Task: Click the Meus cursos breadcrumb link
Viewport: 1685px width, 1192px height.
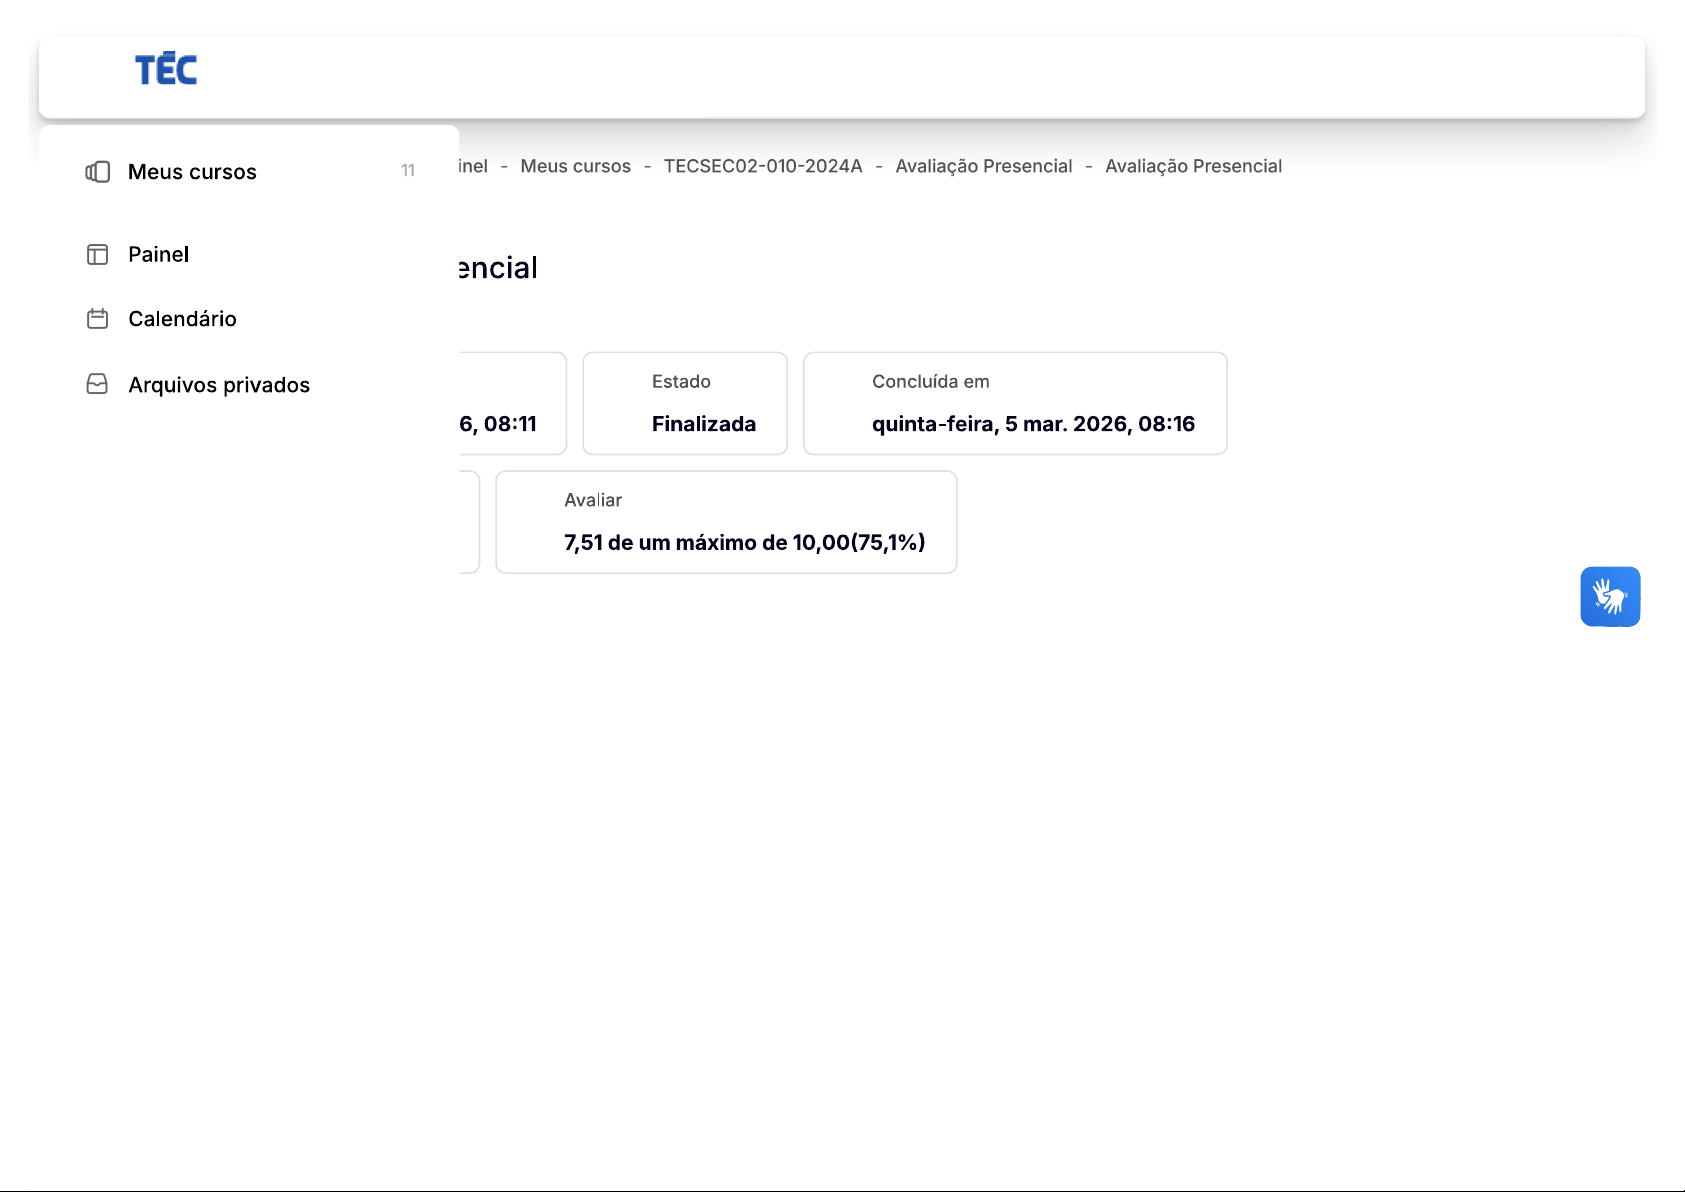Action: [575, 166]
